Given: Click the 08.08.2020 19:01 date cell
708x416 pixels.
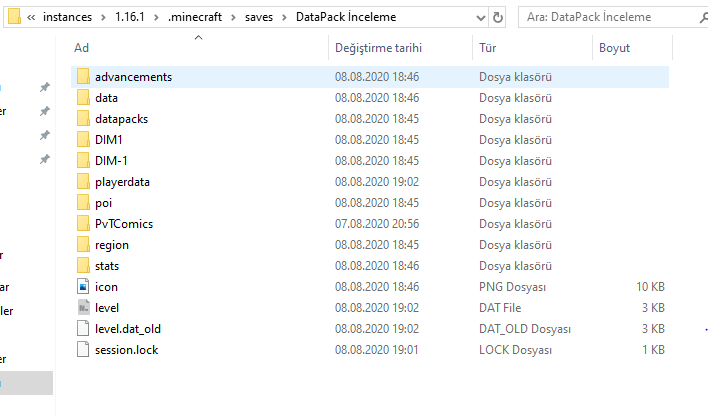Looking at the screenshot, I should tap(377, 350).
